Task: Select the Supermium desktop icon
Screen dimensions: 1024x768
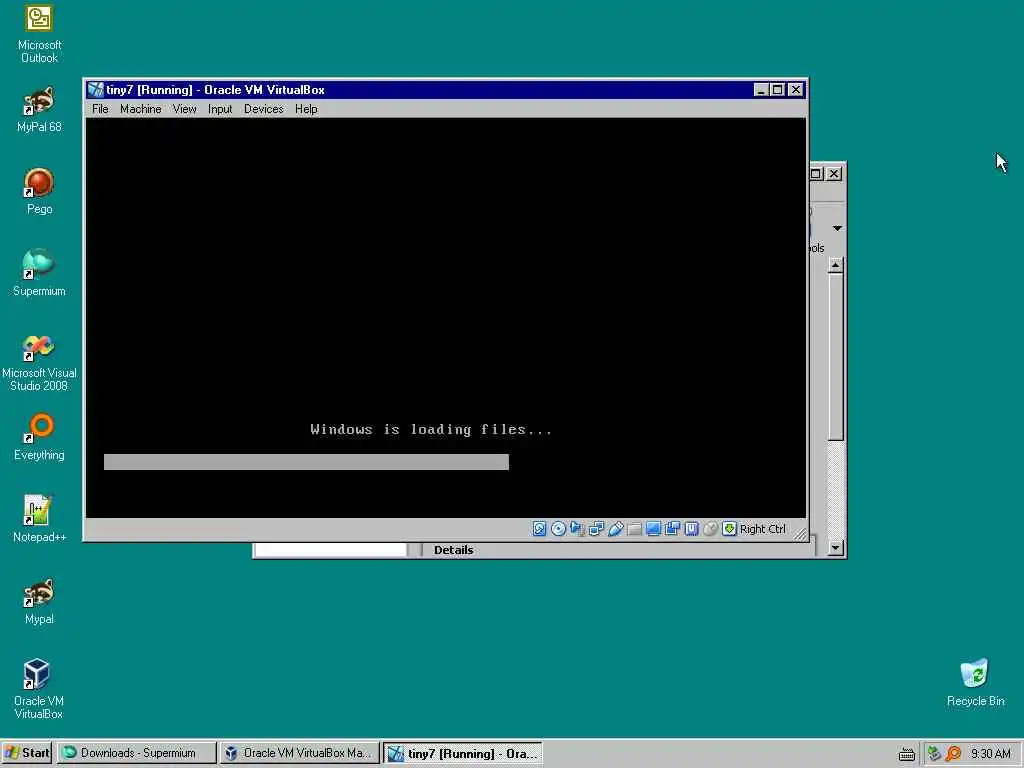Action: click(x=39, y=274)
